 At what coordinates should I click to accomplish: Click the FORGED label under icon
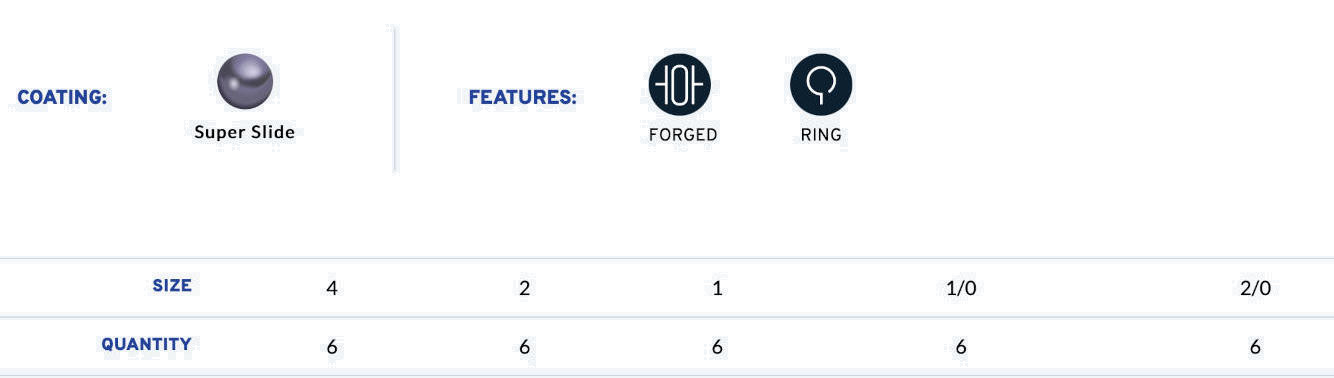pyautogui.click(x=683, y=135)
